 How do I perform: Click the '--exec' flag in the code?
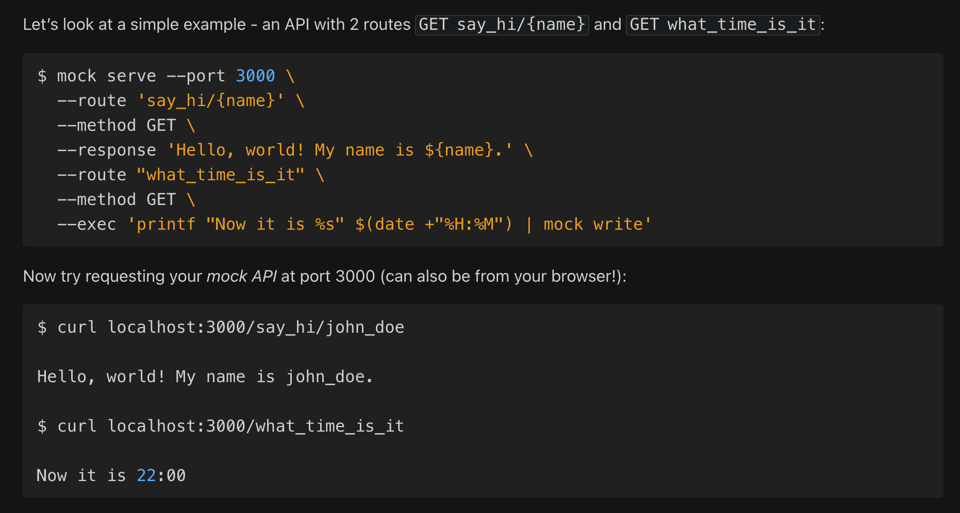pyautogui.click(x=87, y=225)
